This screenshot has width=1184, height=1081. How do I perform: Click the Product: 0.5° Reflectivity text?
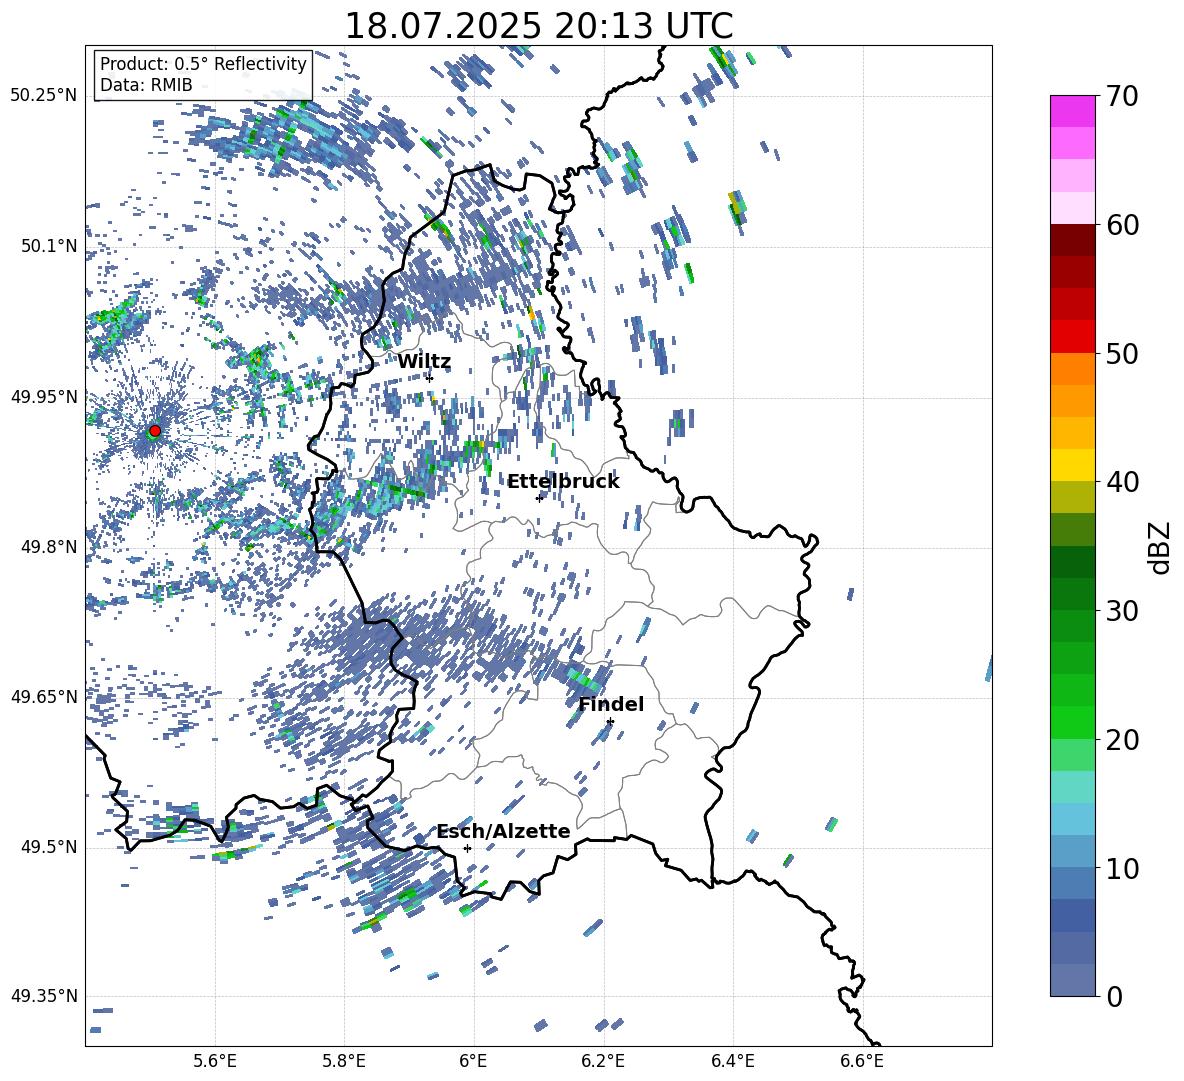click(x=203, y=63)
